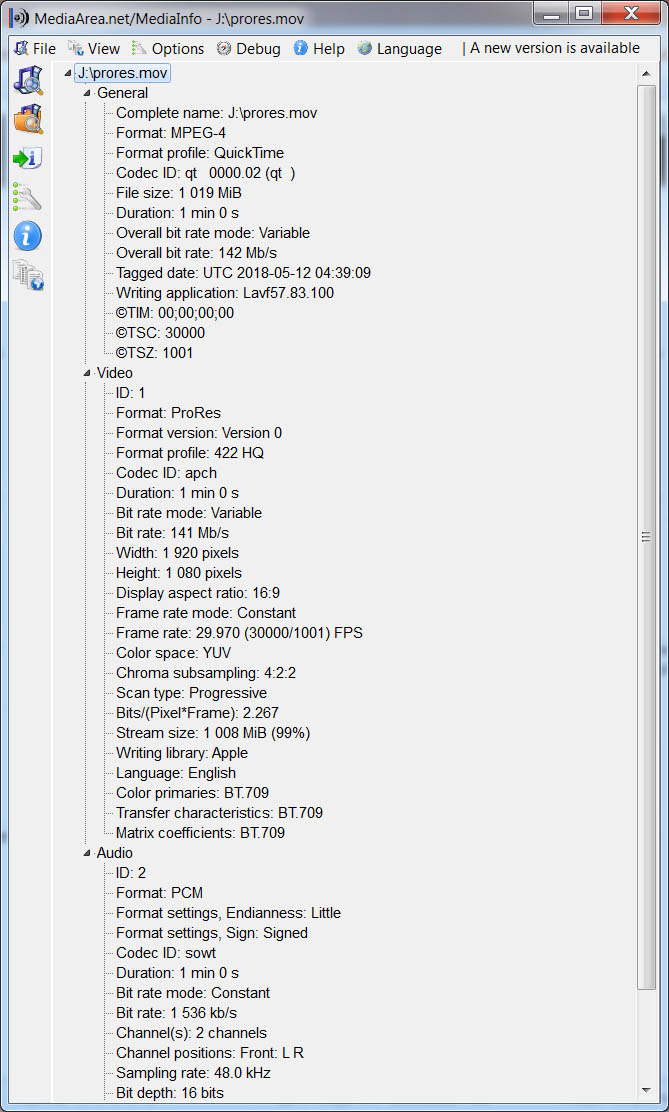669x1112 pixels.
Task: Open the Options menu
Action: [x=167, y=48]
